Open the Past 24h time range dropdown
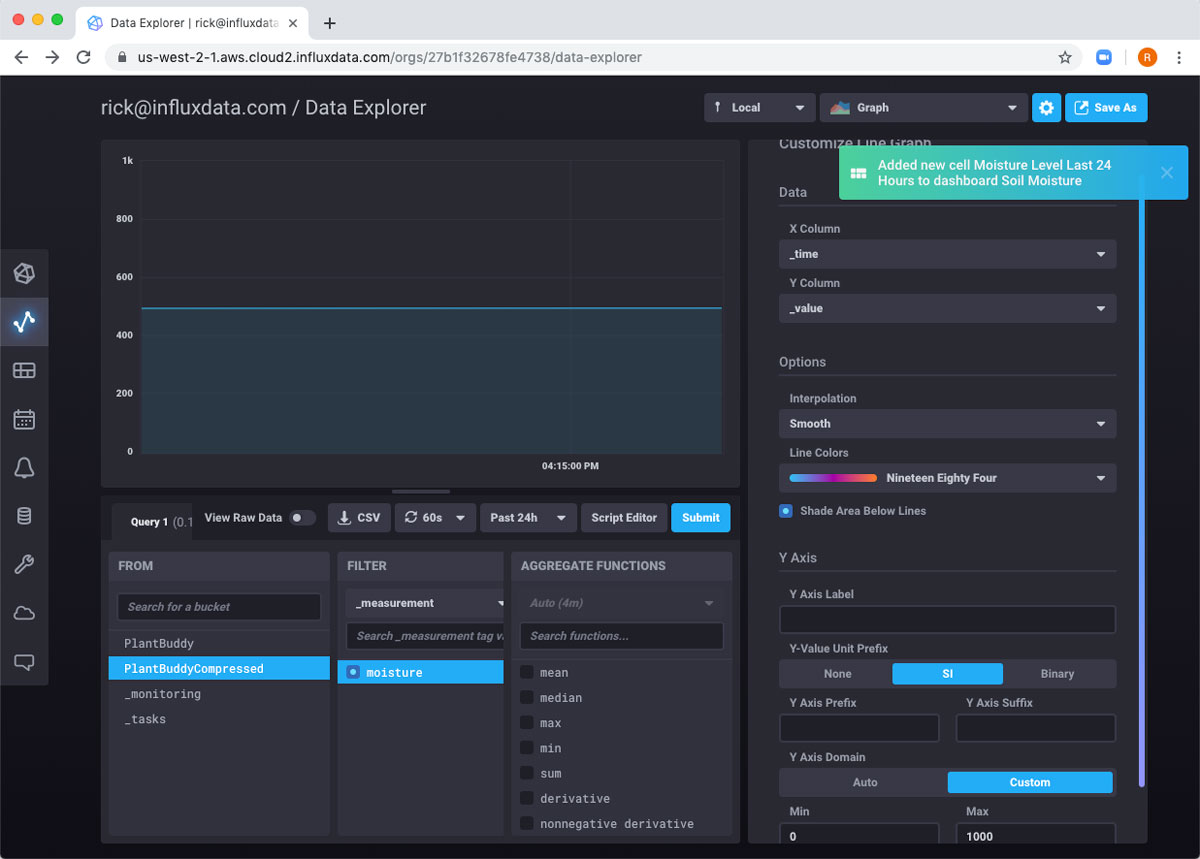 click(528, 518)
